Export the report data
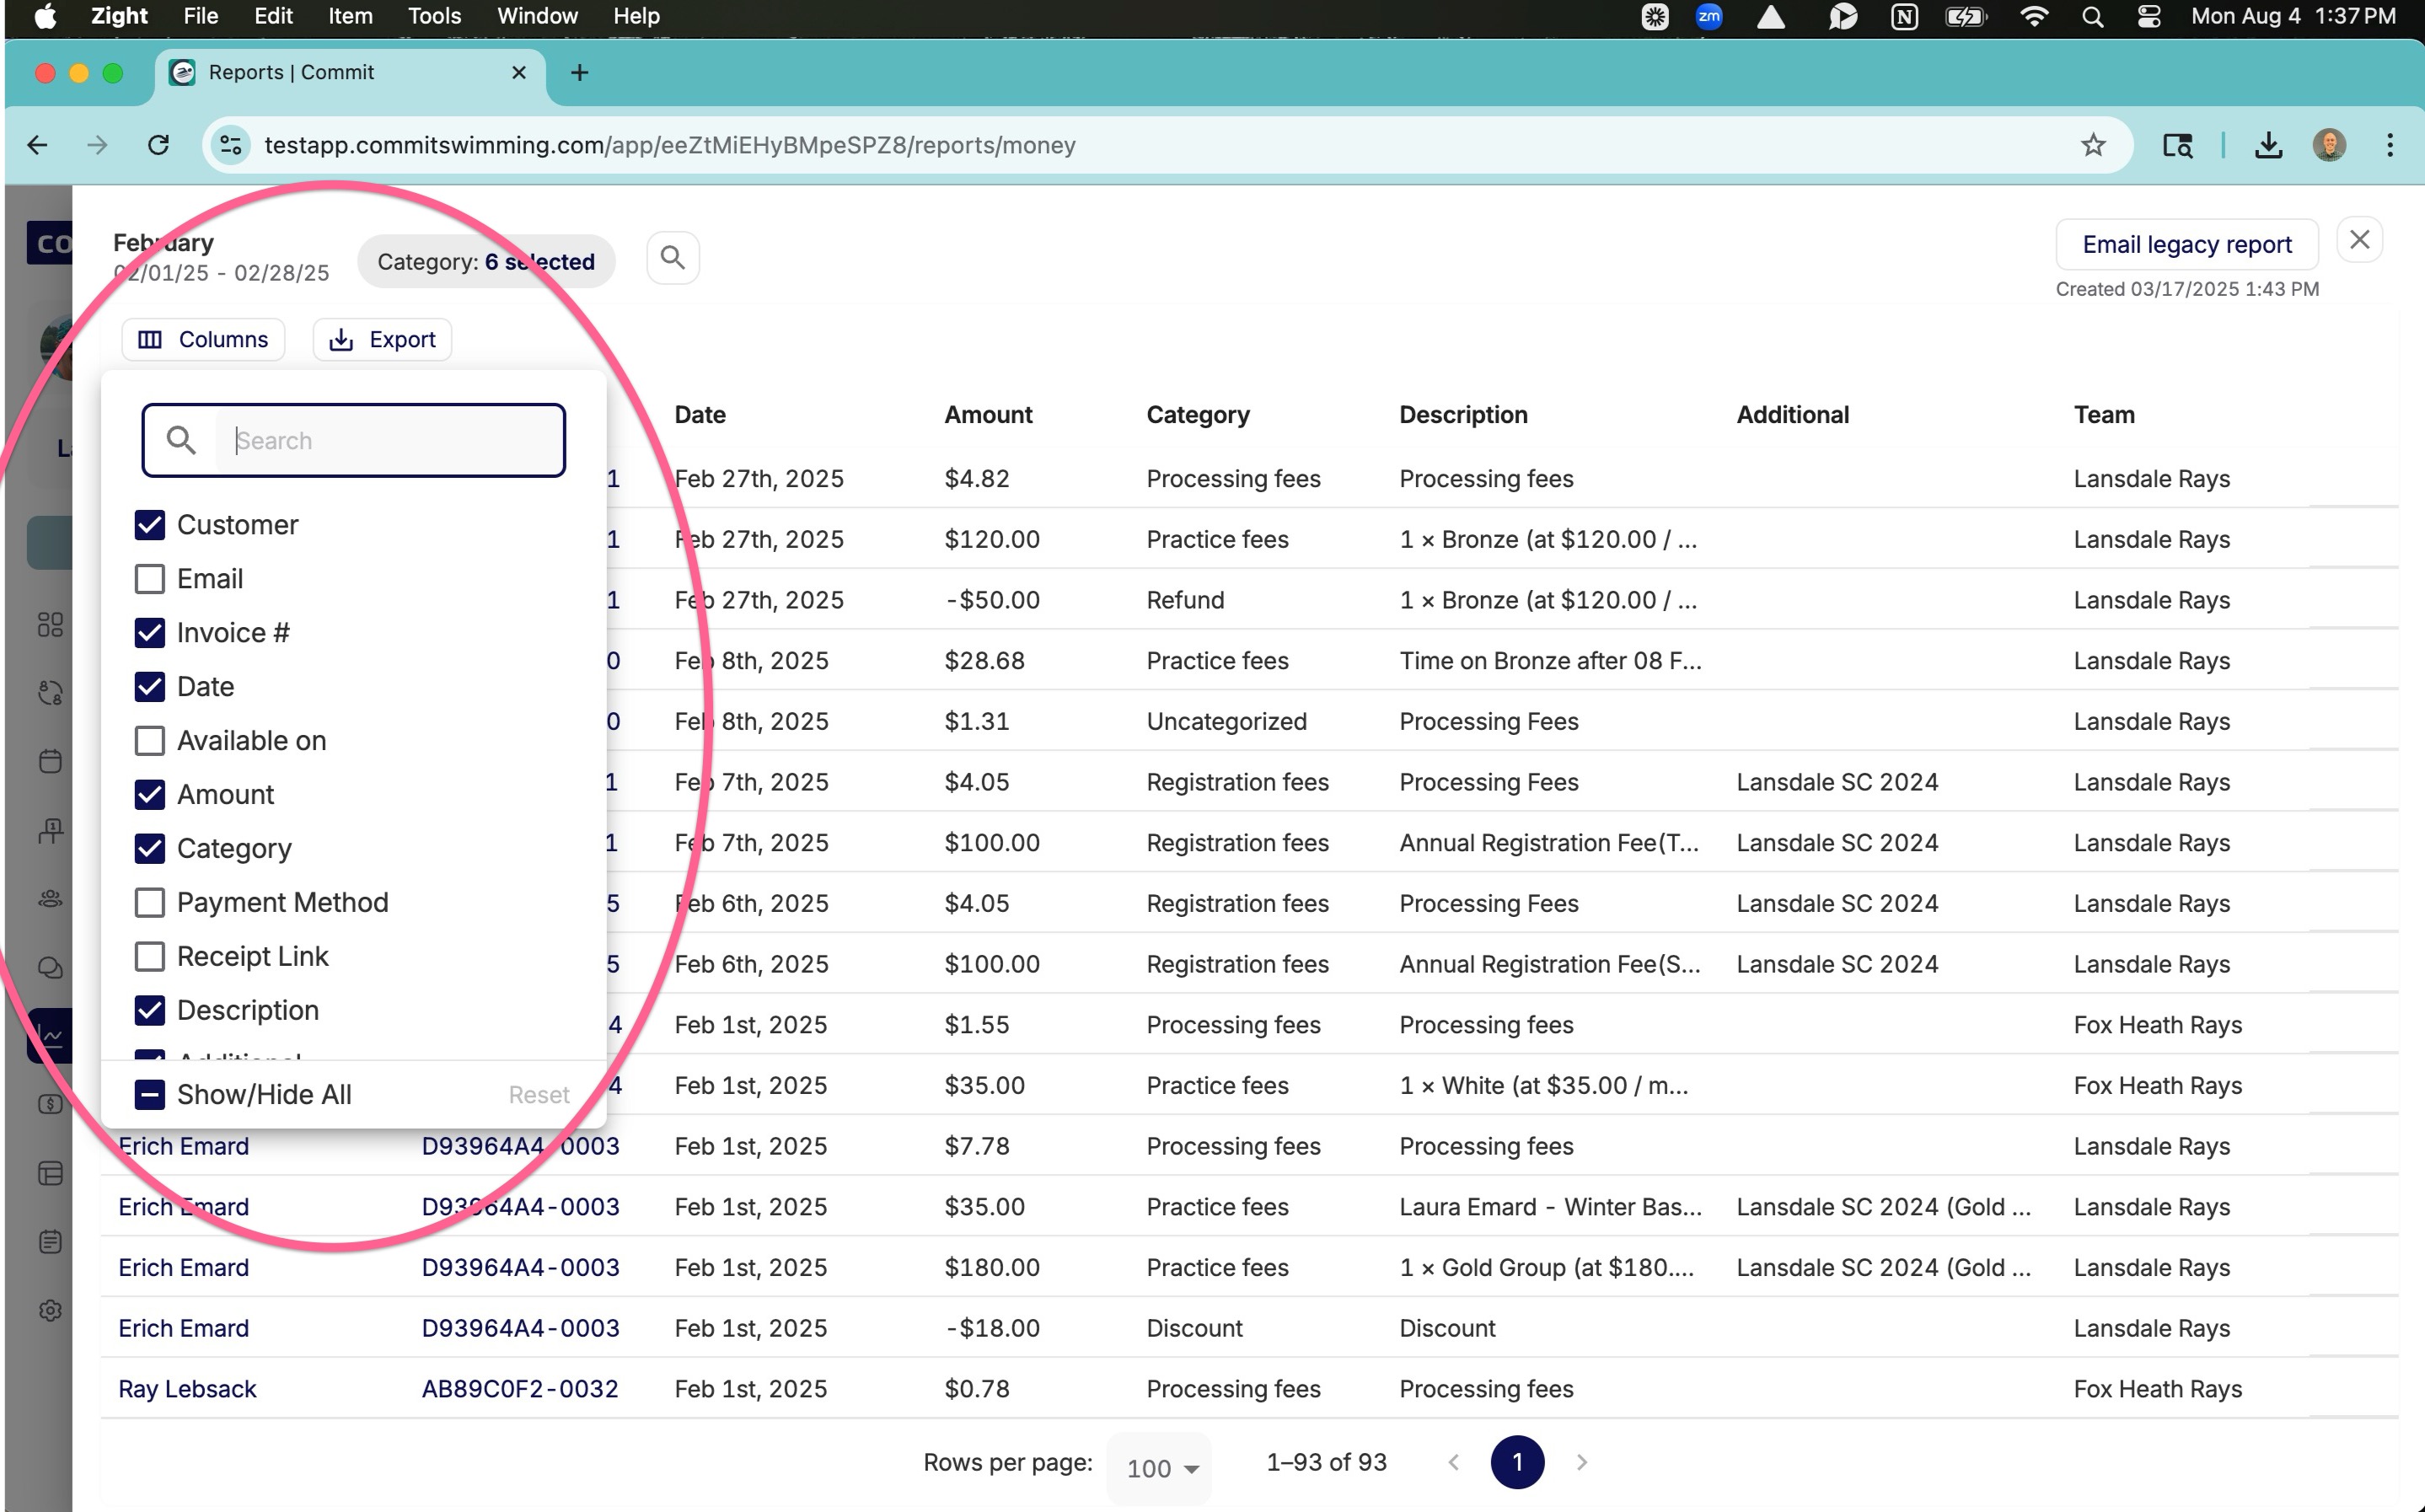Screen dimensions: 2425x1512 click(382, 340)
